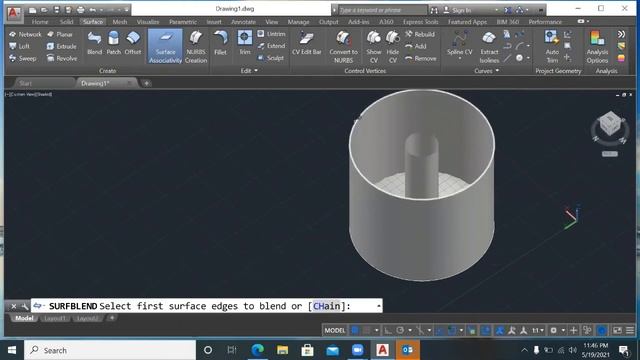Open the CV Edit Bar tool

pyautogui.click(x=307, y=43)
